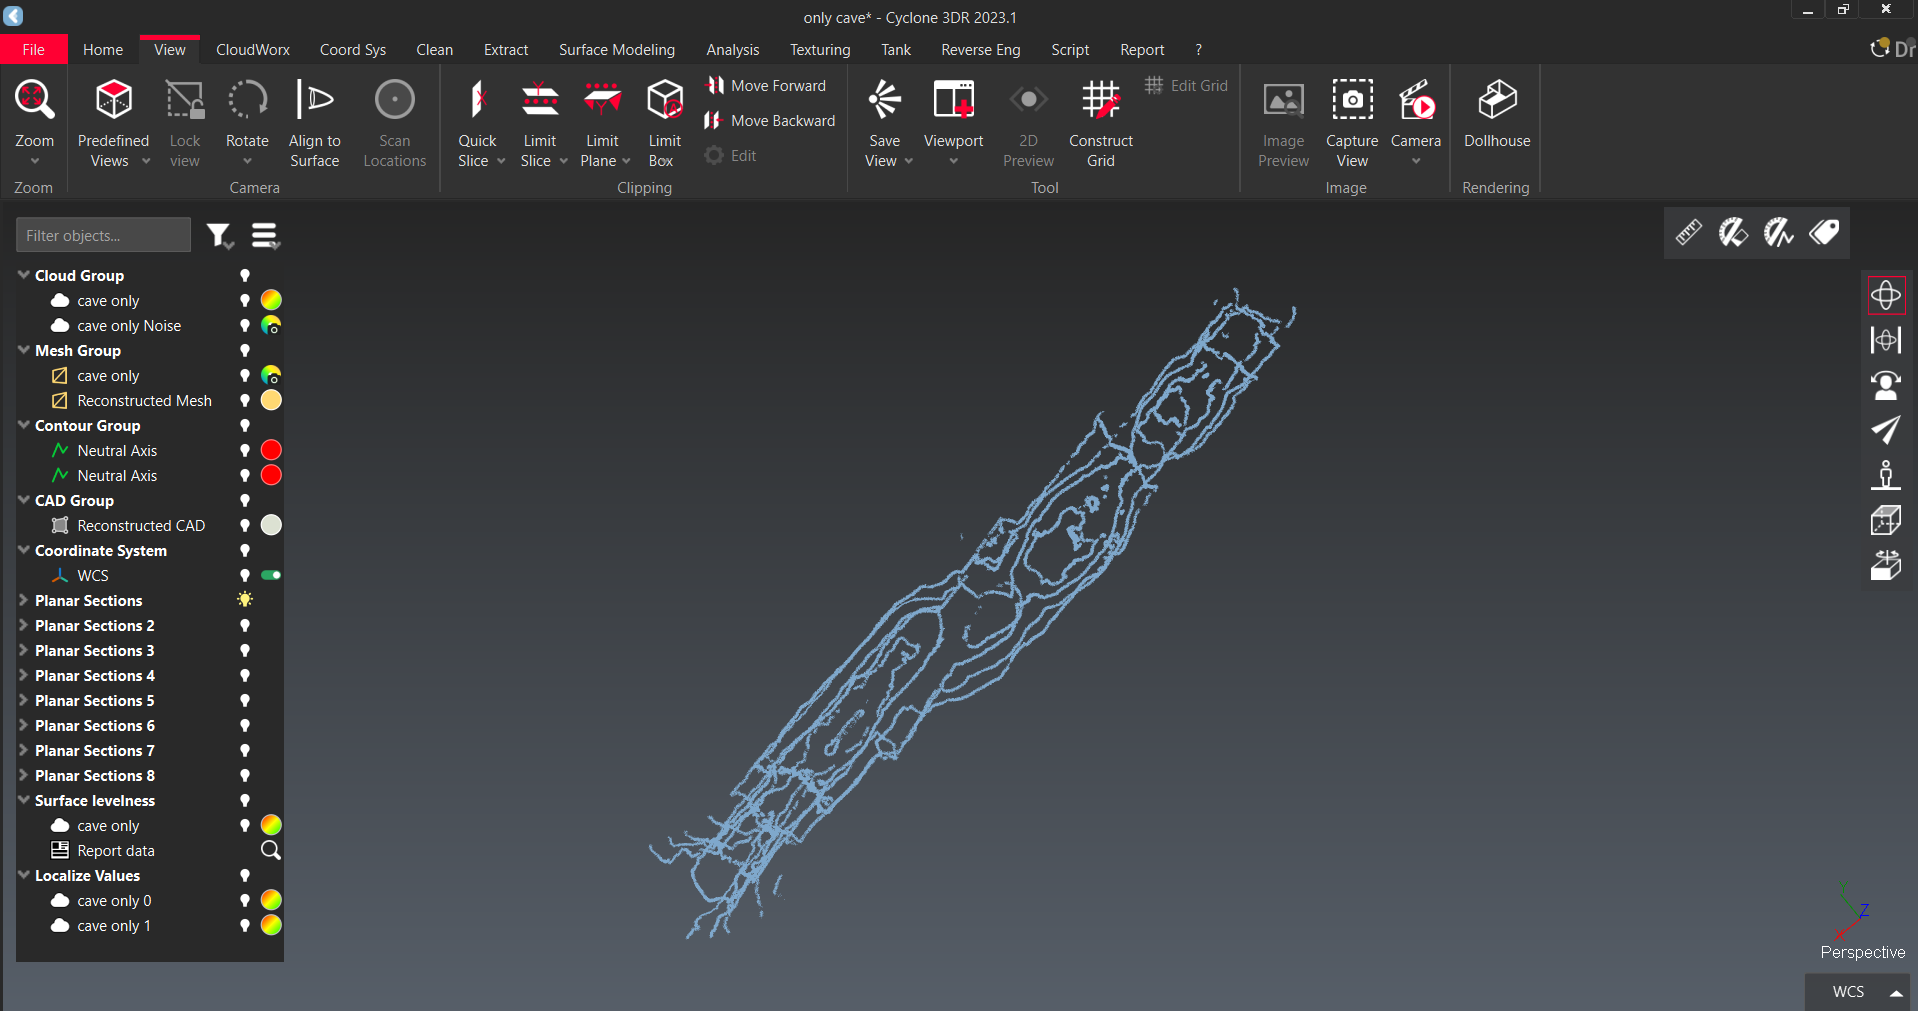The height and width of the screenshot is (1011, 1918).
Task: Switch to the Surface Modeling tab
Action: point(616,50)
